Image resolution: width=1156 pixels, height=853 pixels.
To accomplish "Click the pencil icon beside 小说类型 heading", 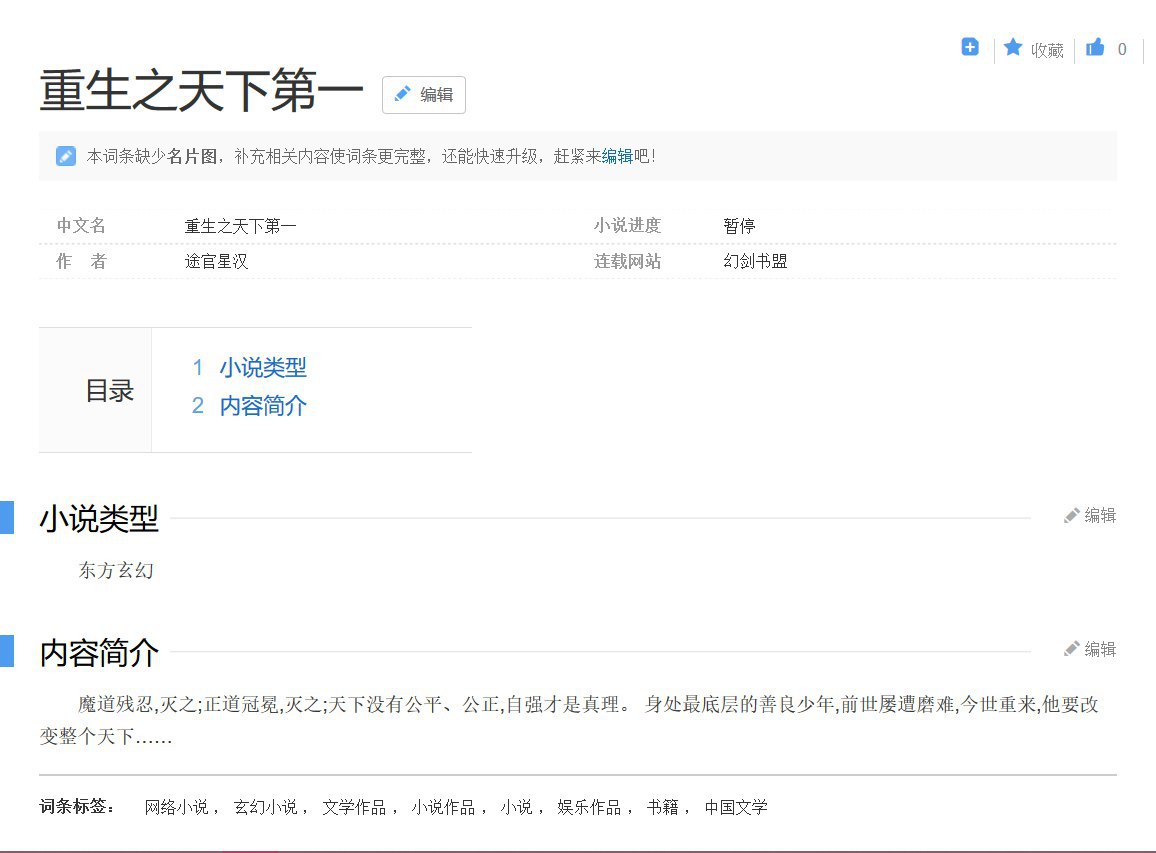I will [x=1072, y=516].
